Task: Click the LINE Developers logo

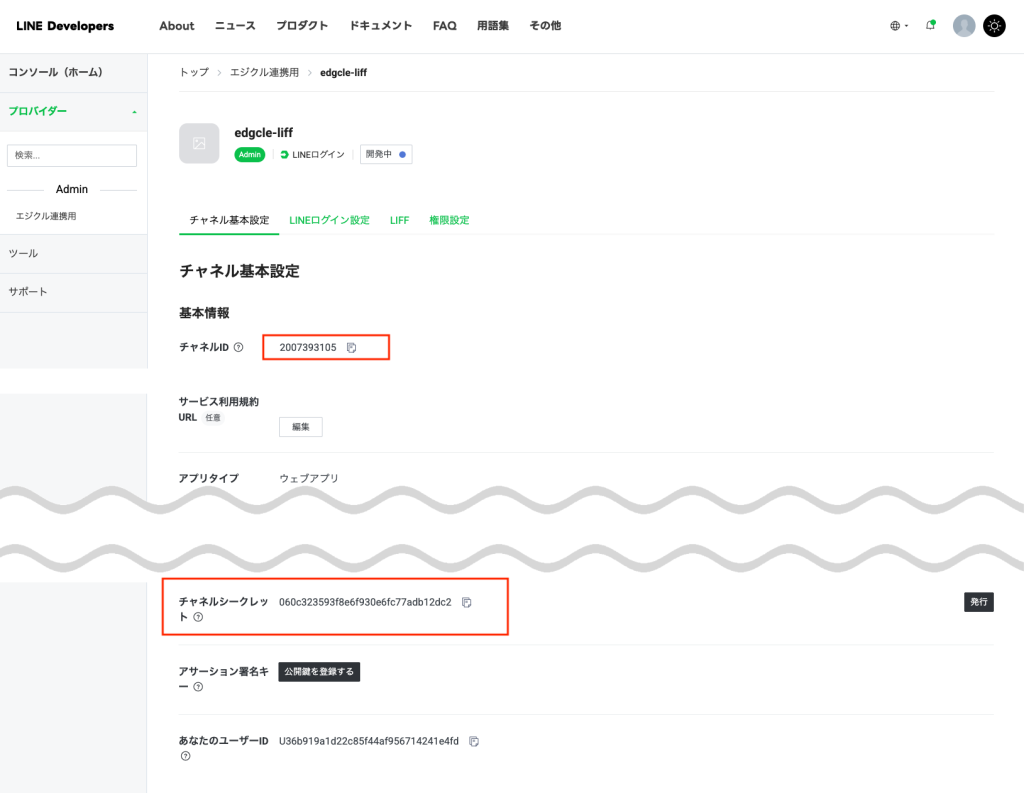Action: (x=65, y=26)
